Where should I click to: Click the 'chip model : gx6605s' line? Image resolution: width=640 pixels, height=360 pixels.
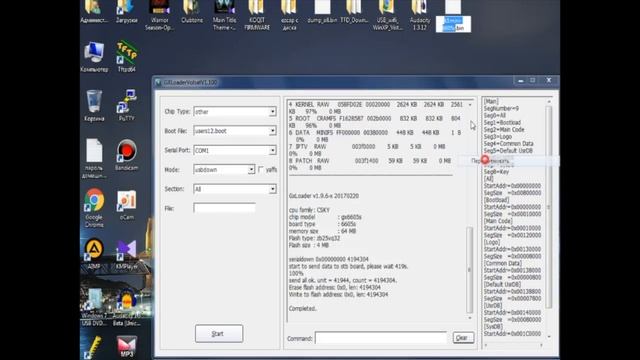click(325, 217)
